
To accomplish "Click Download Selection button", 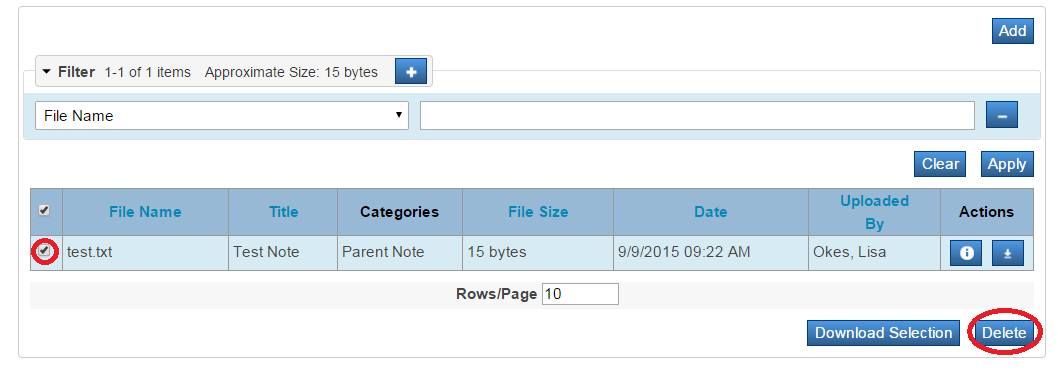I will pos(883,333).
